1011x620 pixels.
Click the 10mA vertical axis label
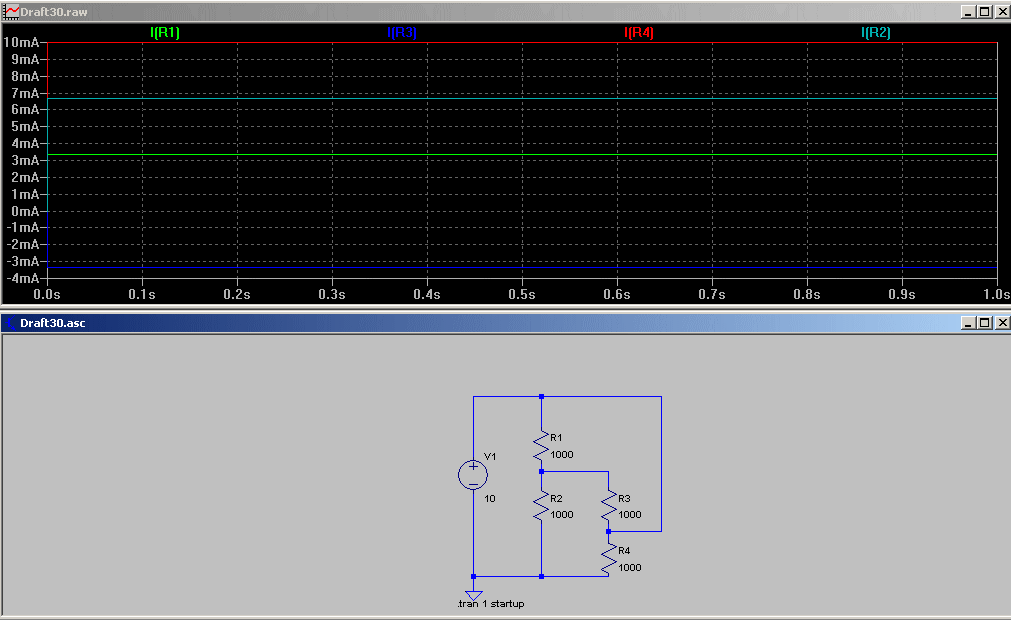(21, 42)
